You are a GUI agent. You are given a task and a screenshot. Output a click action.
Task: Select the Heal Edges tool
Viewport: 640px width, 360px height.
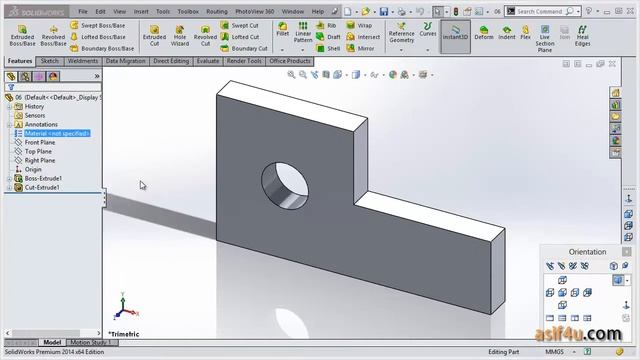pos(582,36)
